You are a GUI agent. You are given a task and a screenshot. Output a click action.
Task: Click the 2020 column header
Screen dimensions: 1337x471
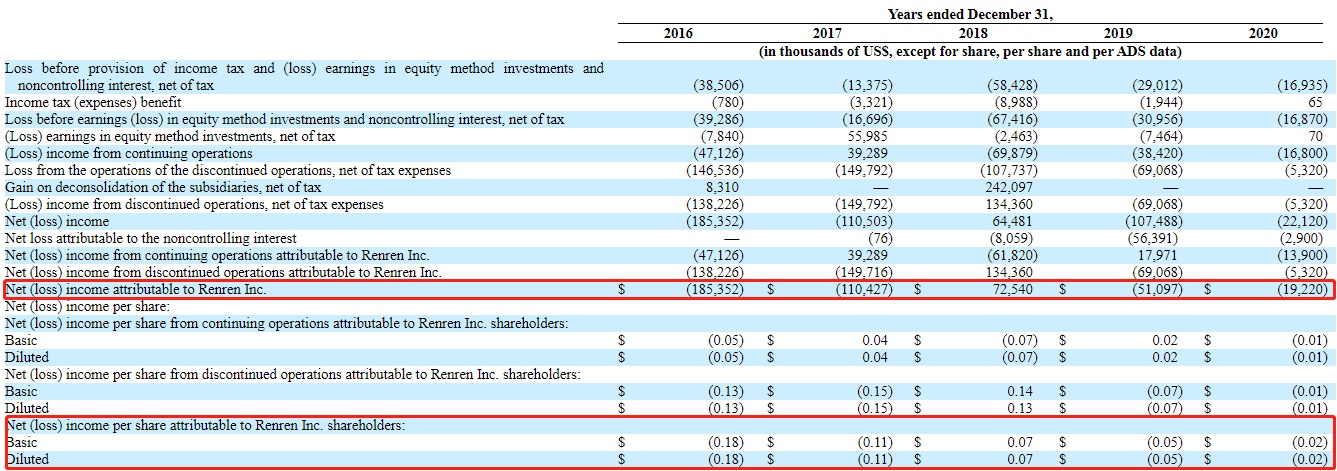(1263, 33)
